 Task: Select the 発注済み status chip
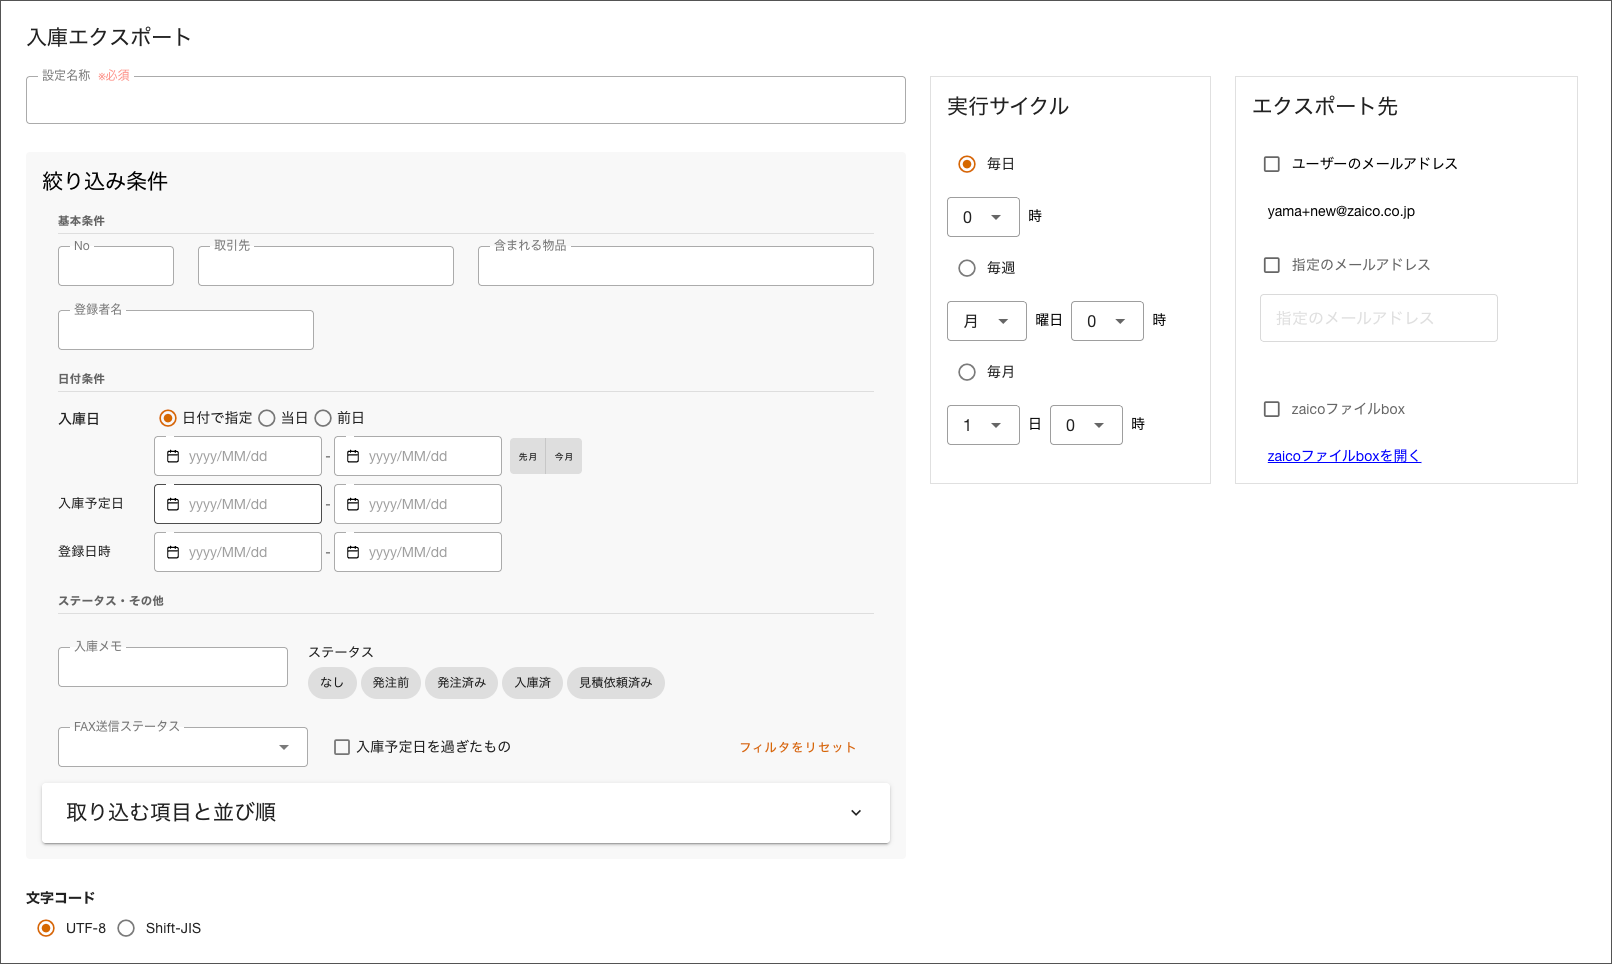tap(461, 683)
